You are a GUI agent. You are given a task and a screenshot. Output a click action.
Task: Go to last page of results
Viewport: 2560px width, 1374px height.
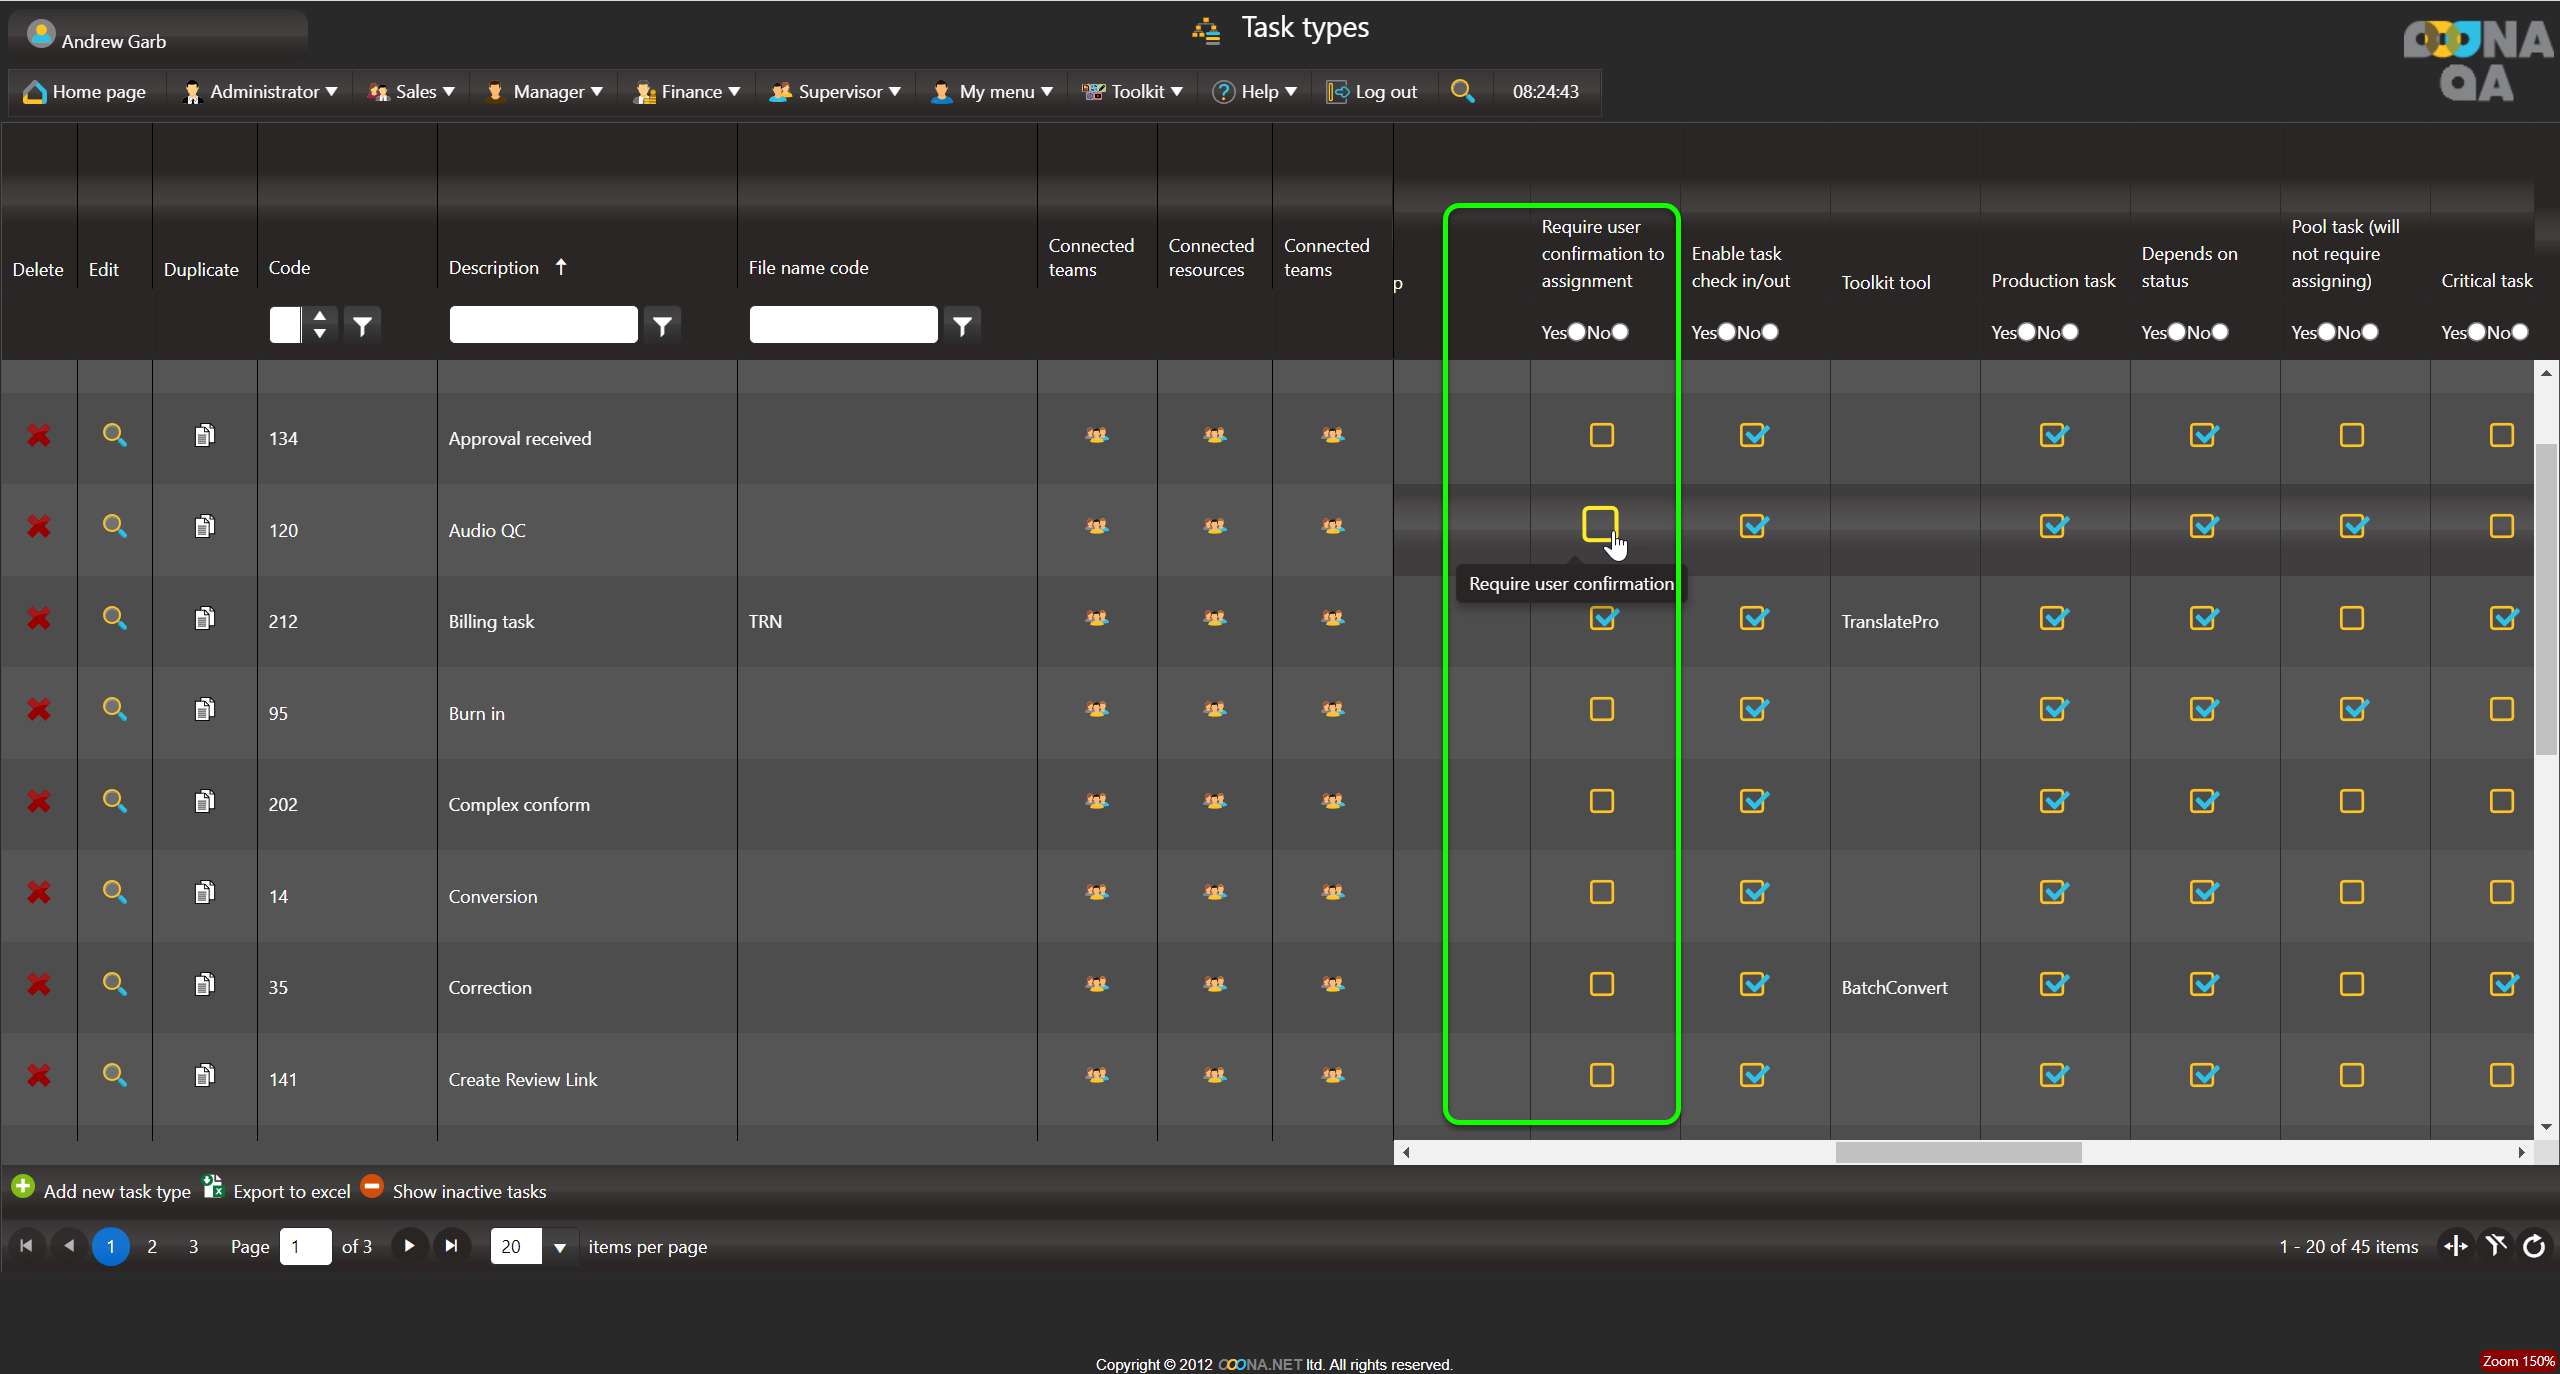pyautogui.click(x=451, y=1246)
